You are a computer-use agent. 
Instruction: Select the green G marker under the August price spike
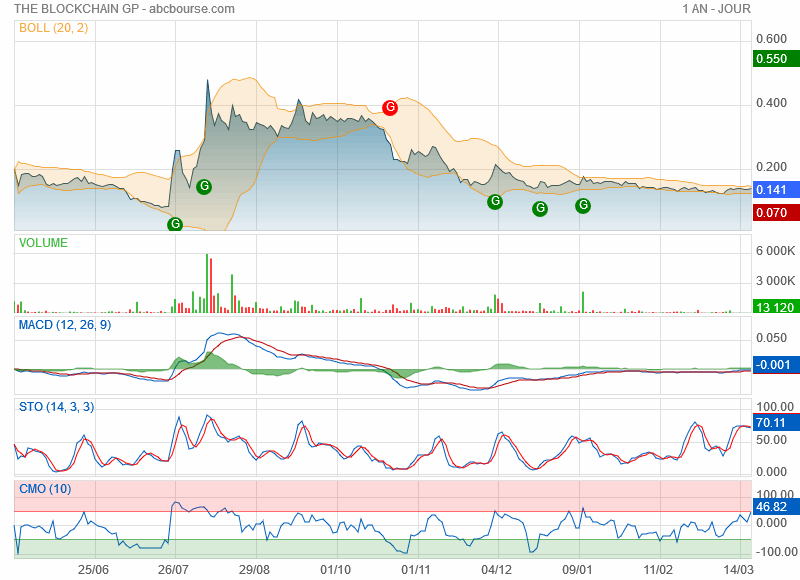(x=204, y=187)
